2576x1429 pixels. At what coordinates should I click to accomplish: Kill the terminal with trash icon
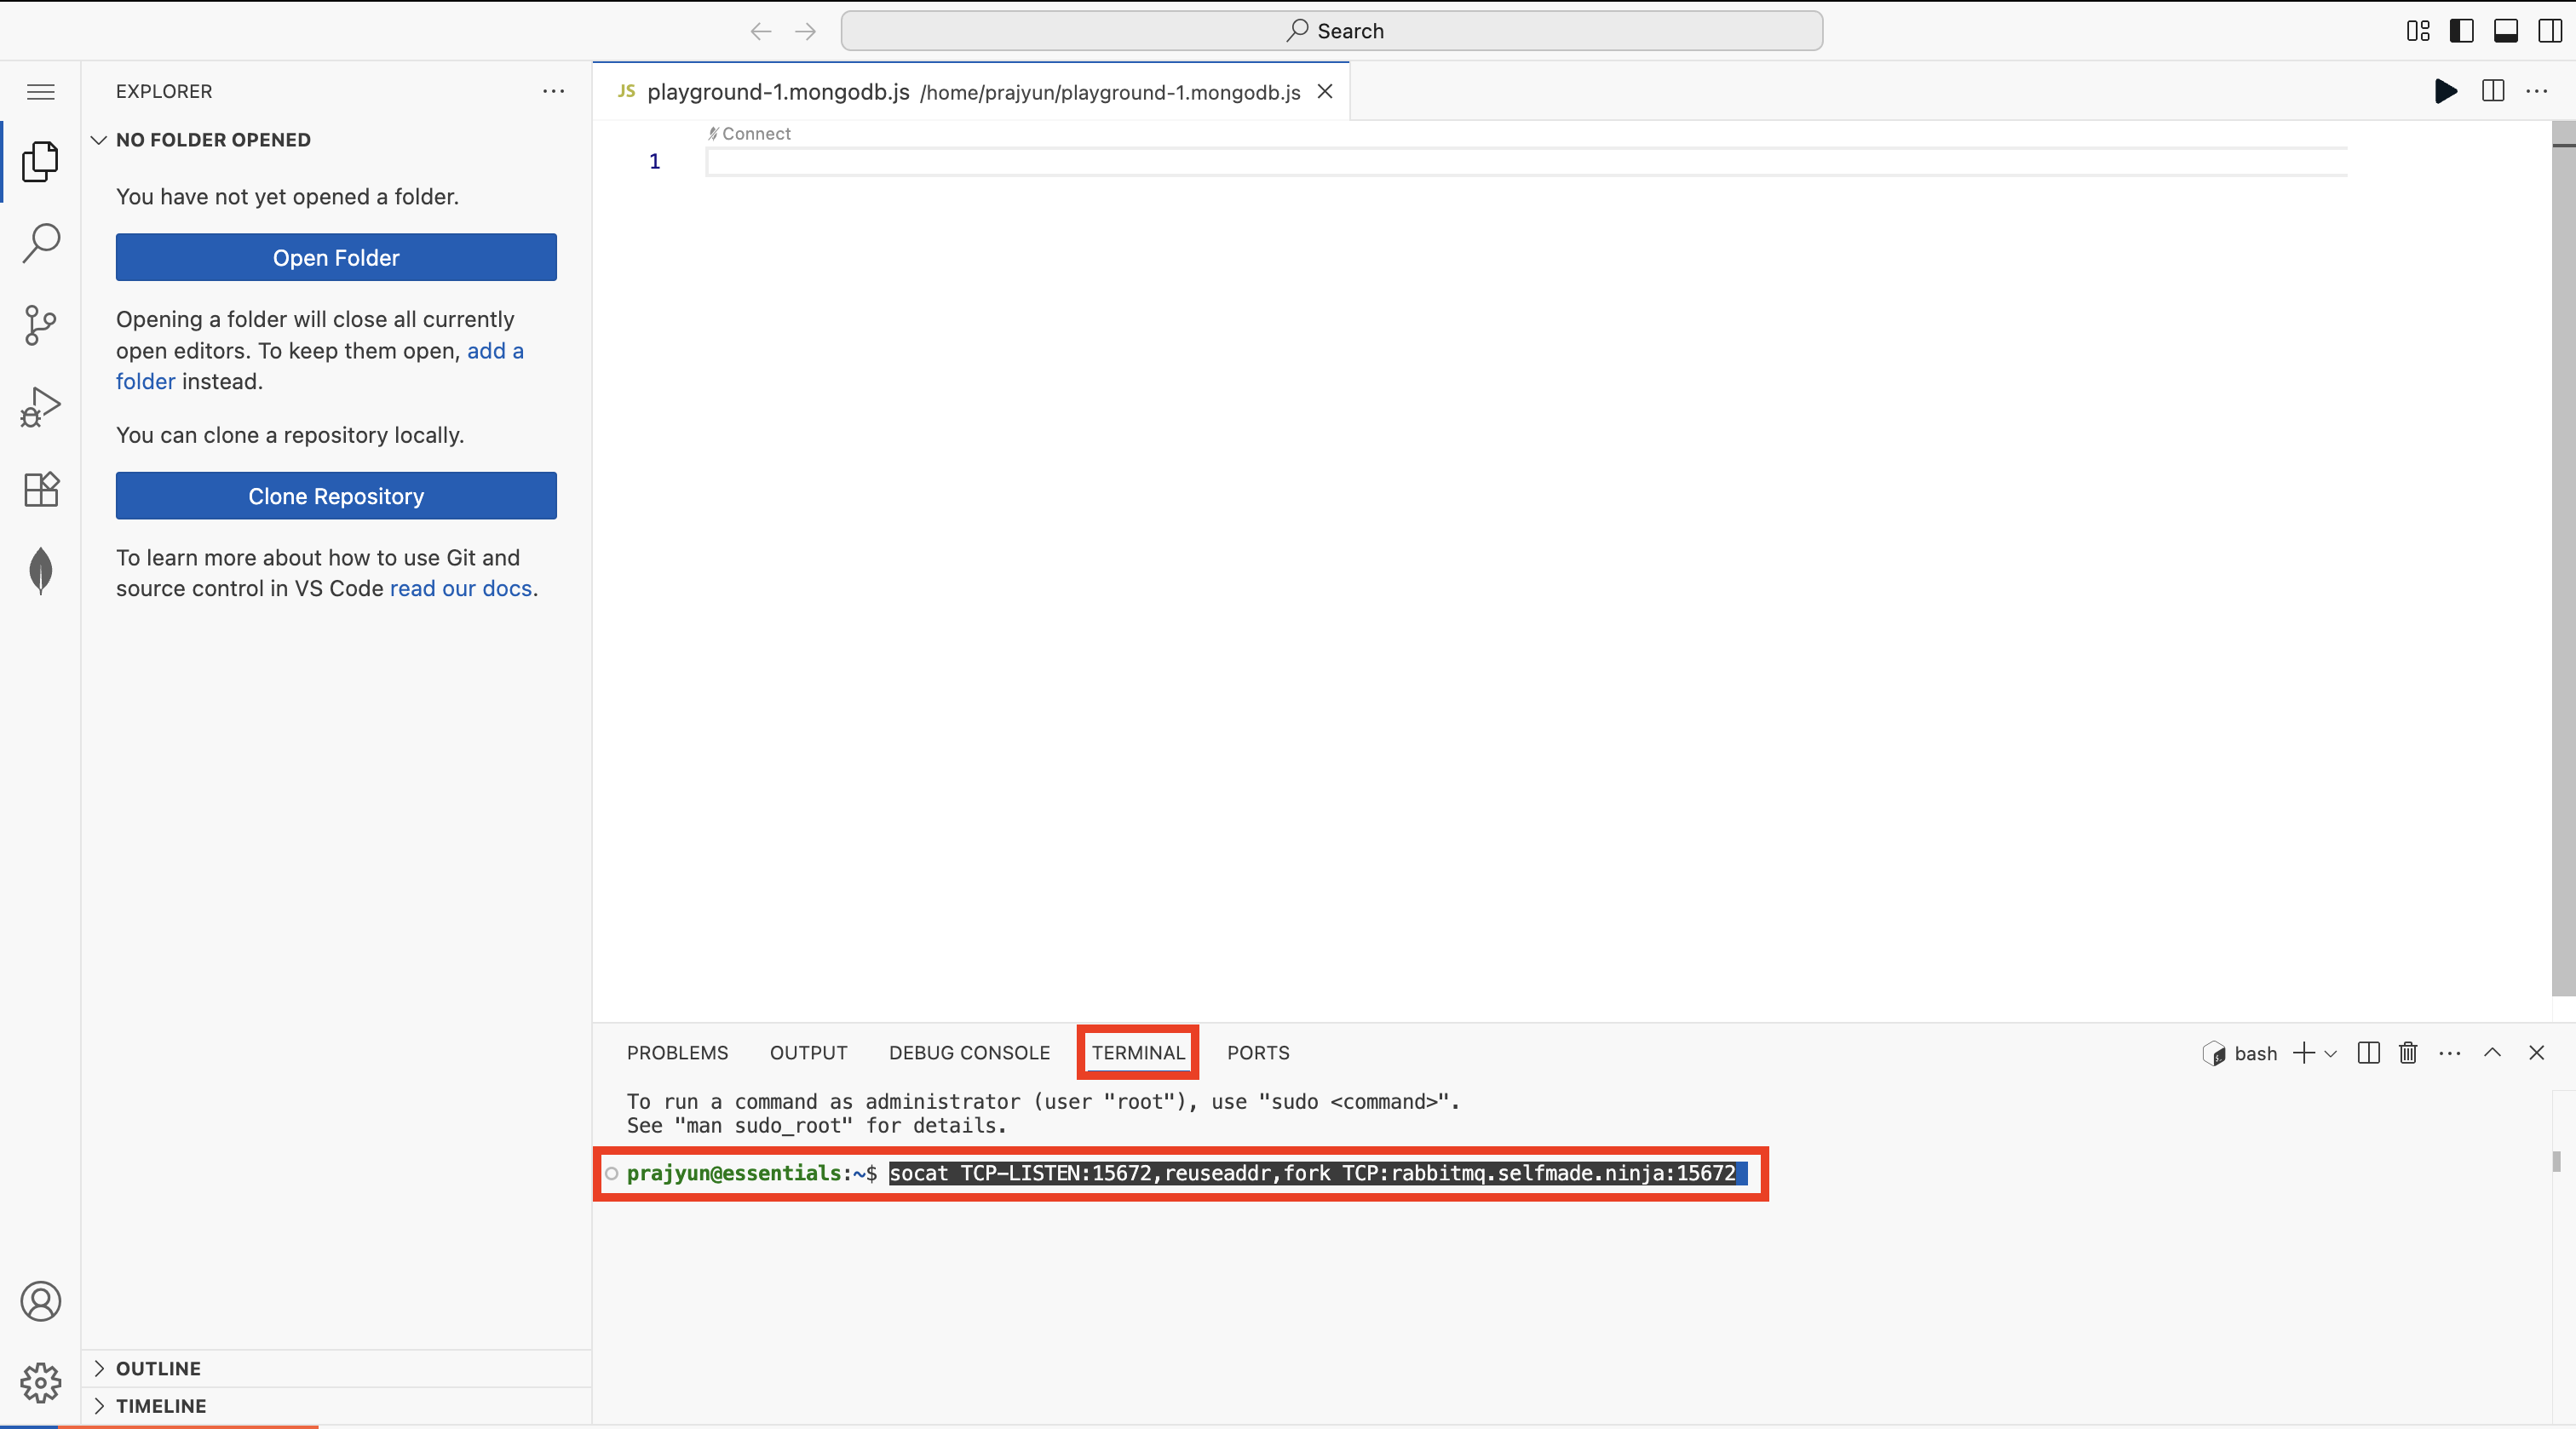(x=2408, y=1053)
